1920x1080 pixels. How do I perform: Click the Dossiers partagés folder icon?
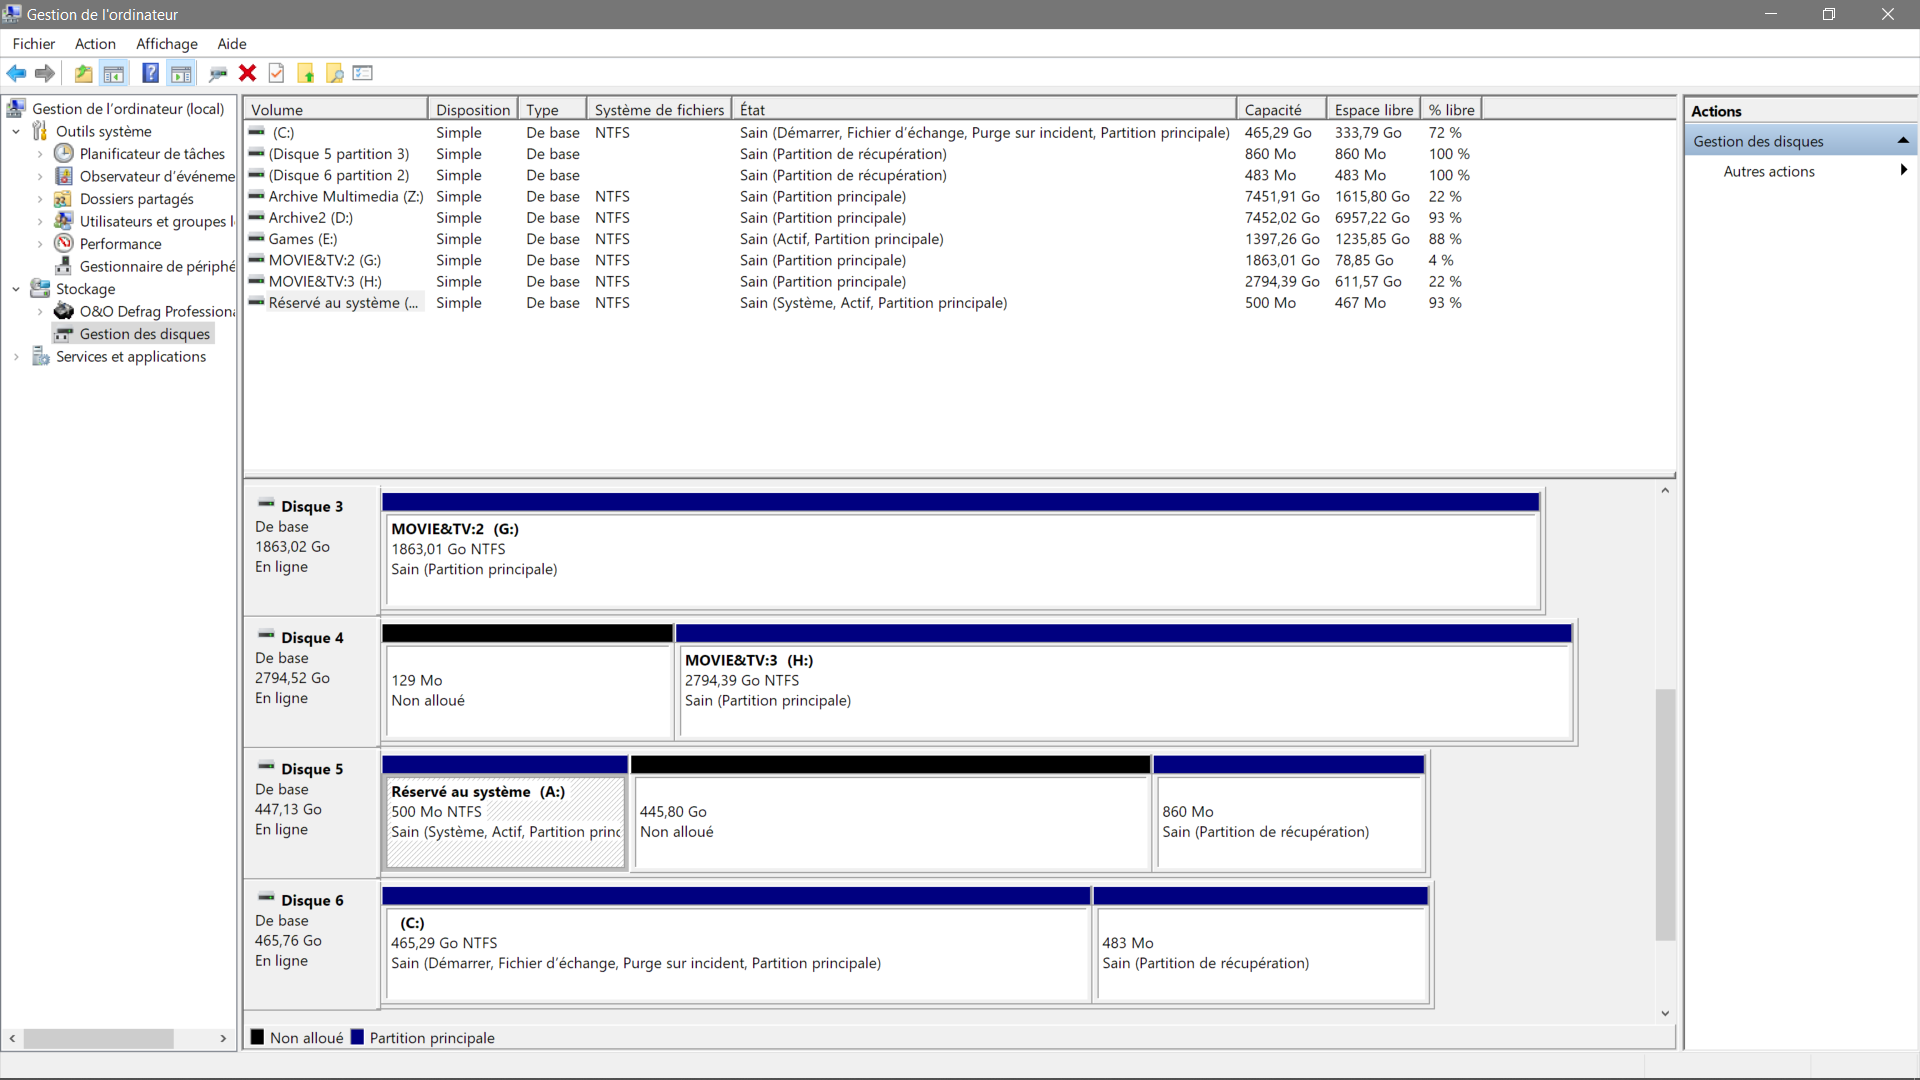pyautogui.click(x=64, y=199)
